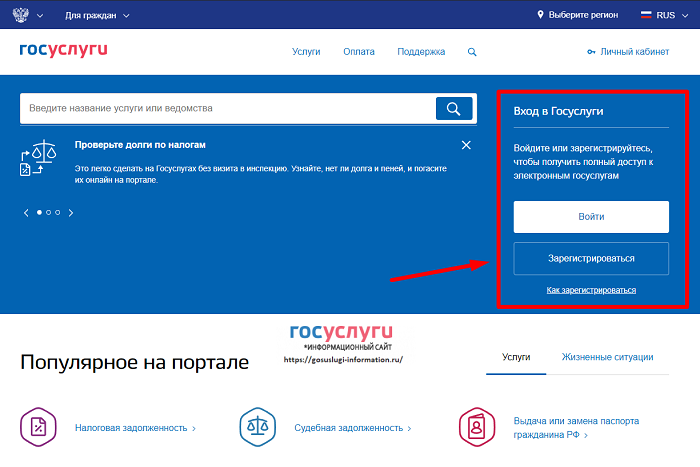Open the 'Проверьте долги по налогам' banner
The width and height of the screenshot is (700, 467).
(x=140, y=145)
